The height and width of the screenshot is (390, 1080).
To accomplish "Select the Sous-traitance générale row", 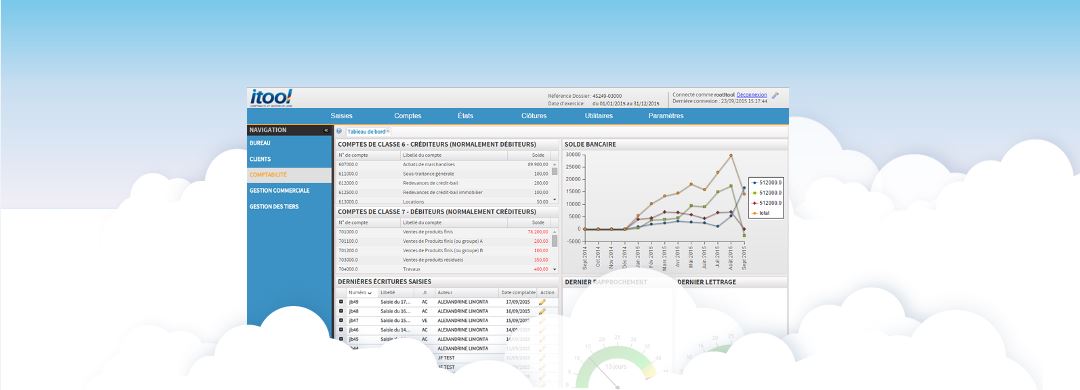I will (444, 174).
